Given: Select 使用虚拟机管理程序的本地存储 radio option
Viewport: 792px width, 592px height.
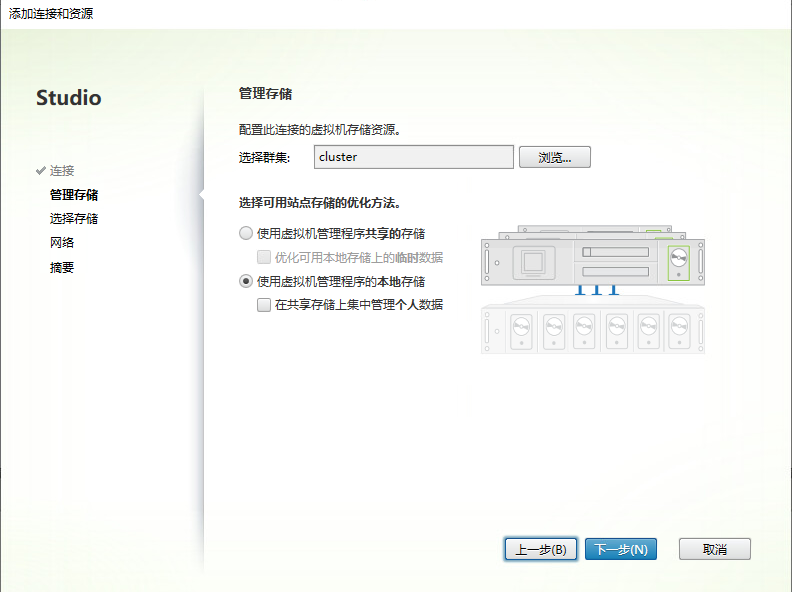Looking at the screenshot, I should (x=246, y=282).
